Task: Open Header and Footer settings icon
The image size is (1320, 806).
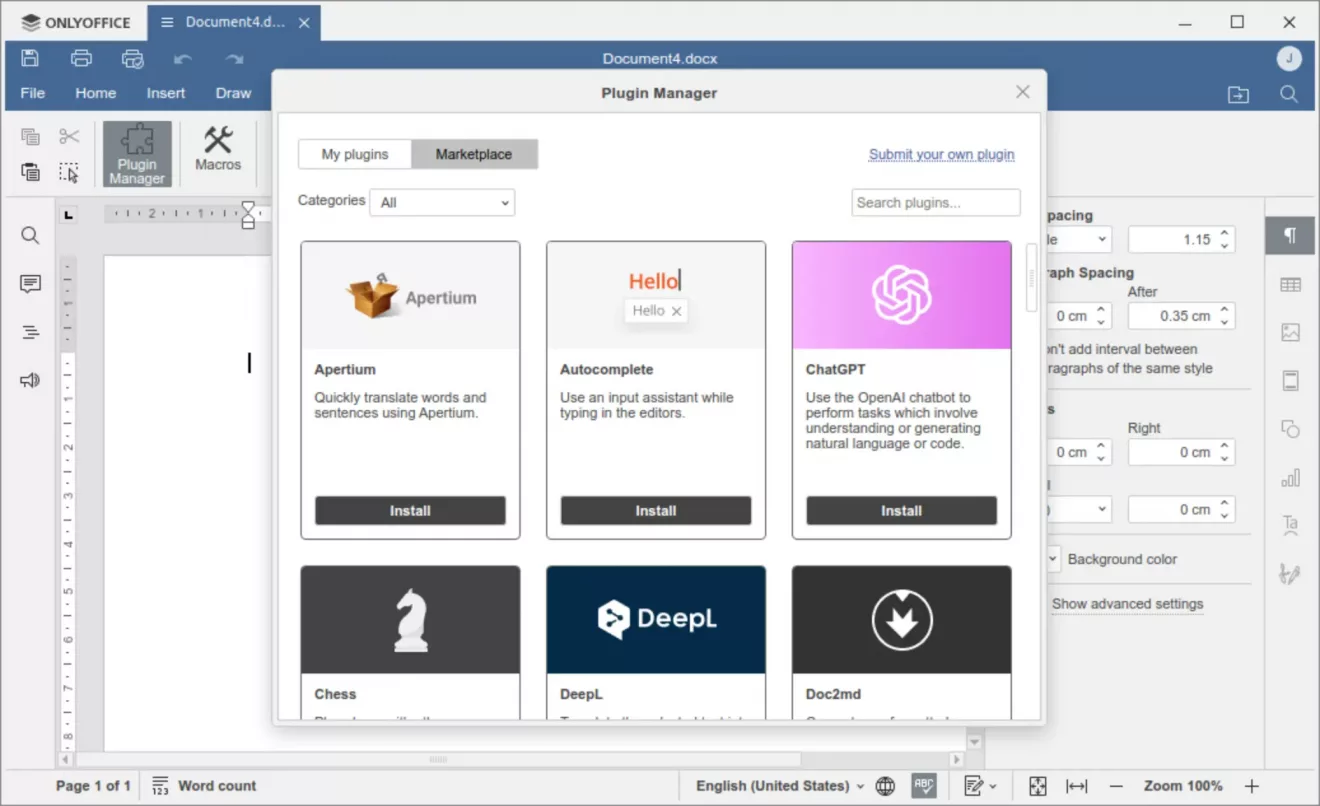Action: coord(1291,380)
